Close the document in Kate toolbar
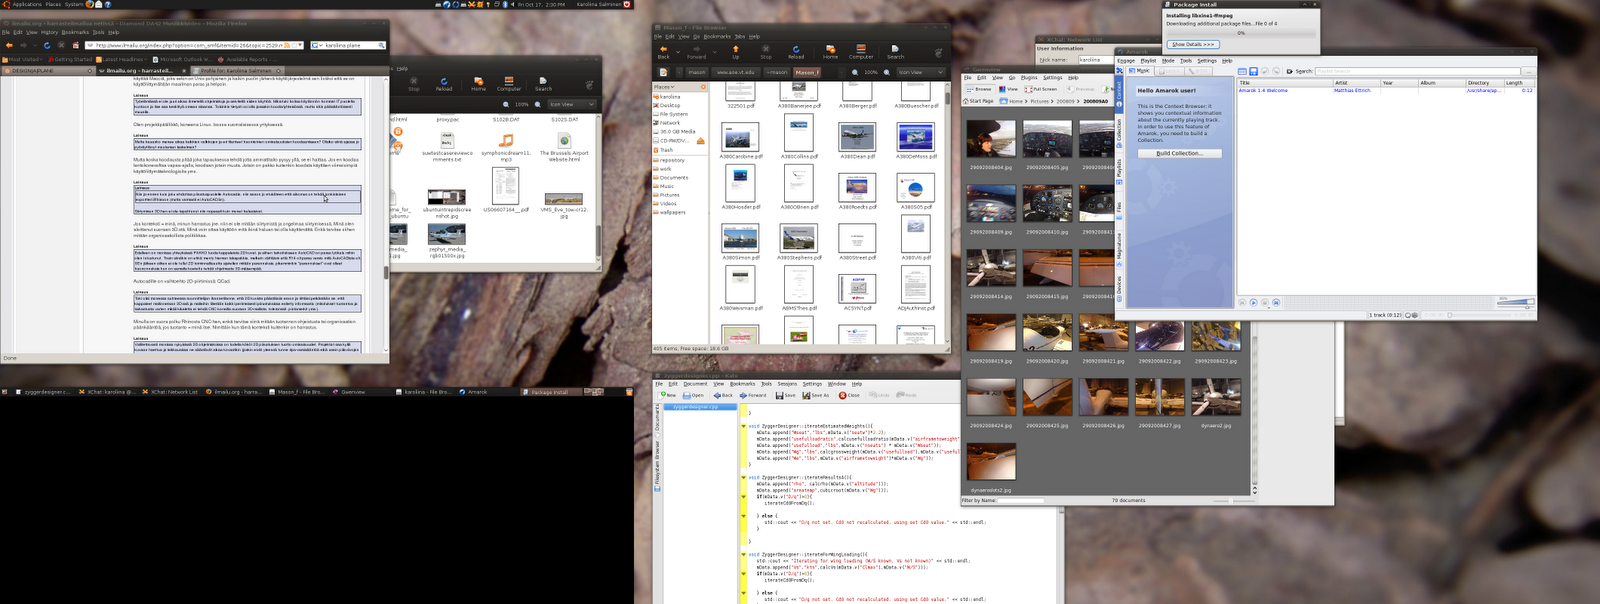This screenshot has height=604, width=1600. (849, 395)
